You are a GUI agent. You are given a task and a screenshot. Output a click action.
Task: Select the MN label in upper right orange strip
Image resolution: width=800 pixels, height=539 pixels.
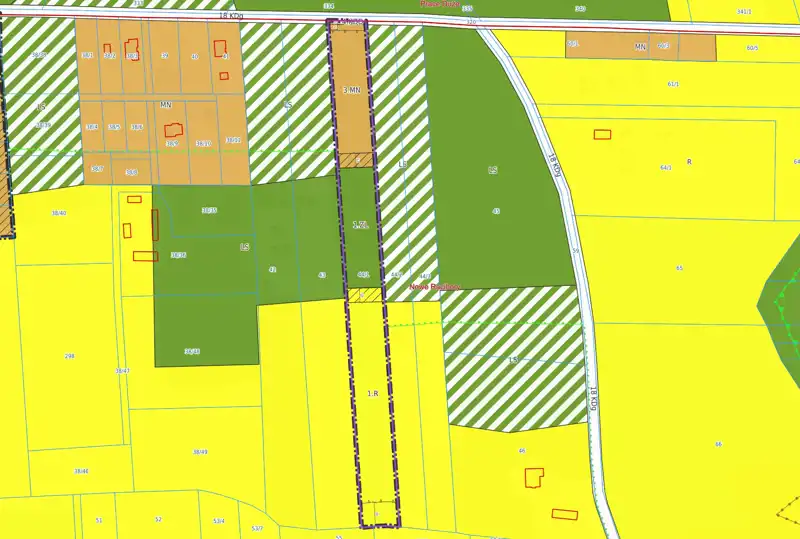[640, 47]
